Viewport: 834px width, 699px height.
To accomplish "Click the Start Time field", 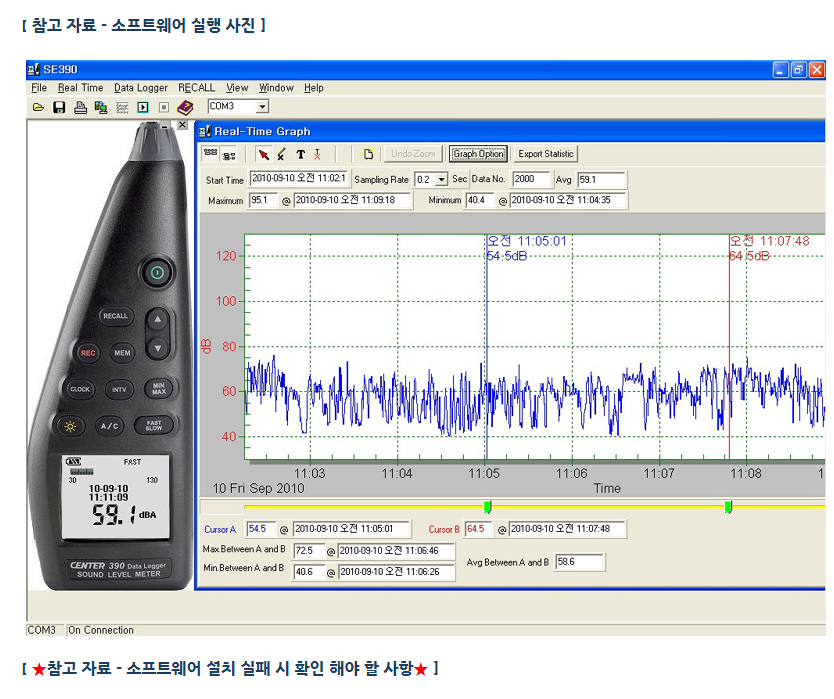I will point(299,179).
